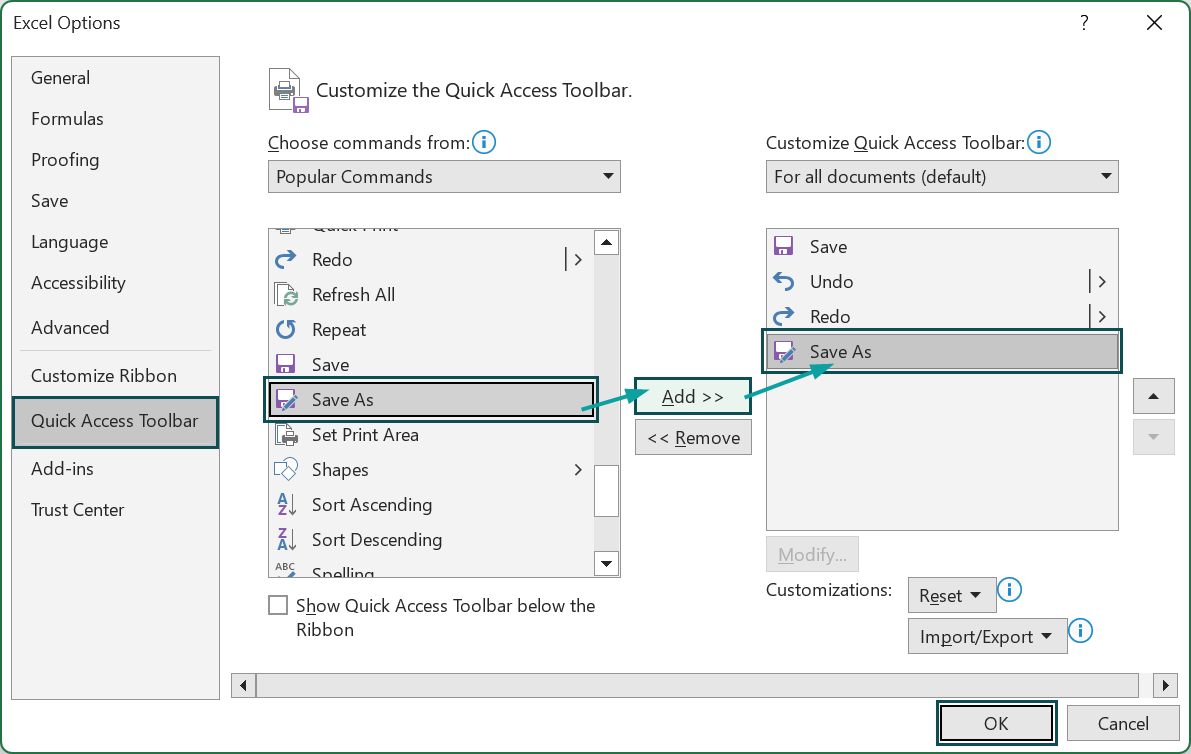Open the Reset dropdown button
The width and height of the screenshot is (1191, 754).
(x=952, y=595)
